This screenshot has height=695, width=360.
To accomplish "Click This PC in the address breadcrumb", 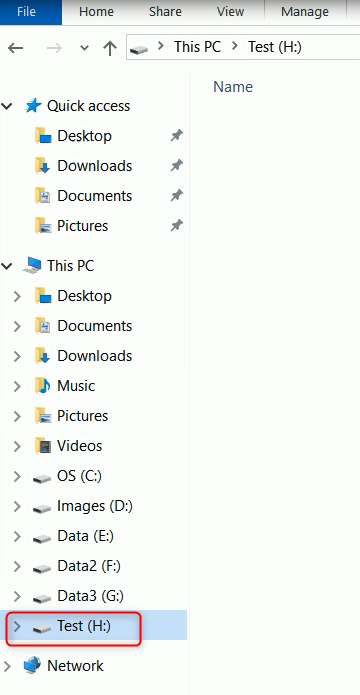I will click(x=197, y=47).
